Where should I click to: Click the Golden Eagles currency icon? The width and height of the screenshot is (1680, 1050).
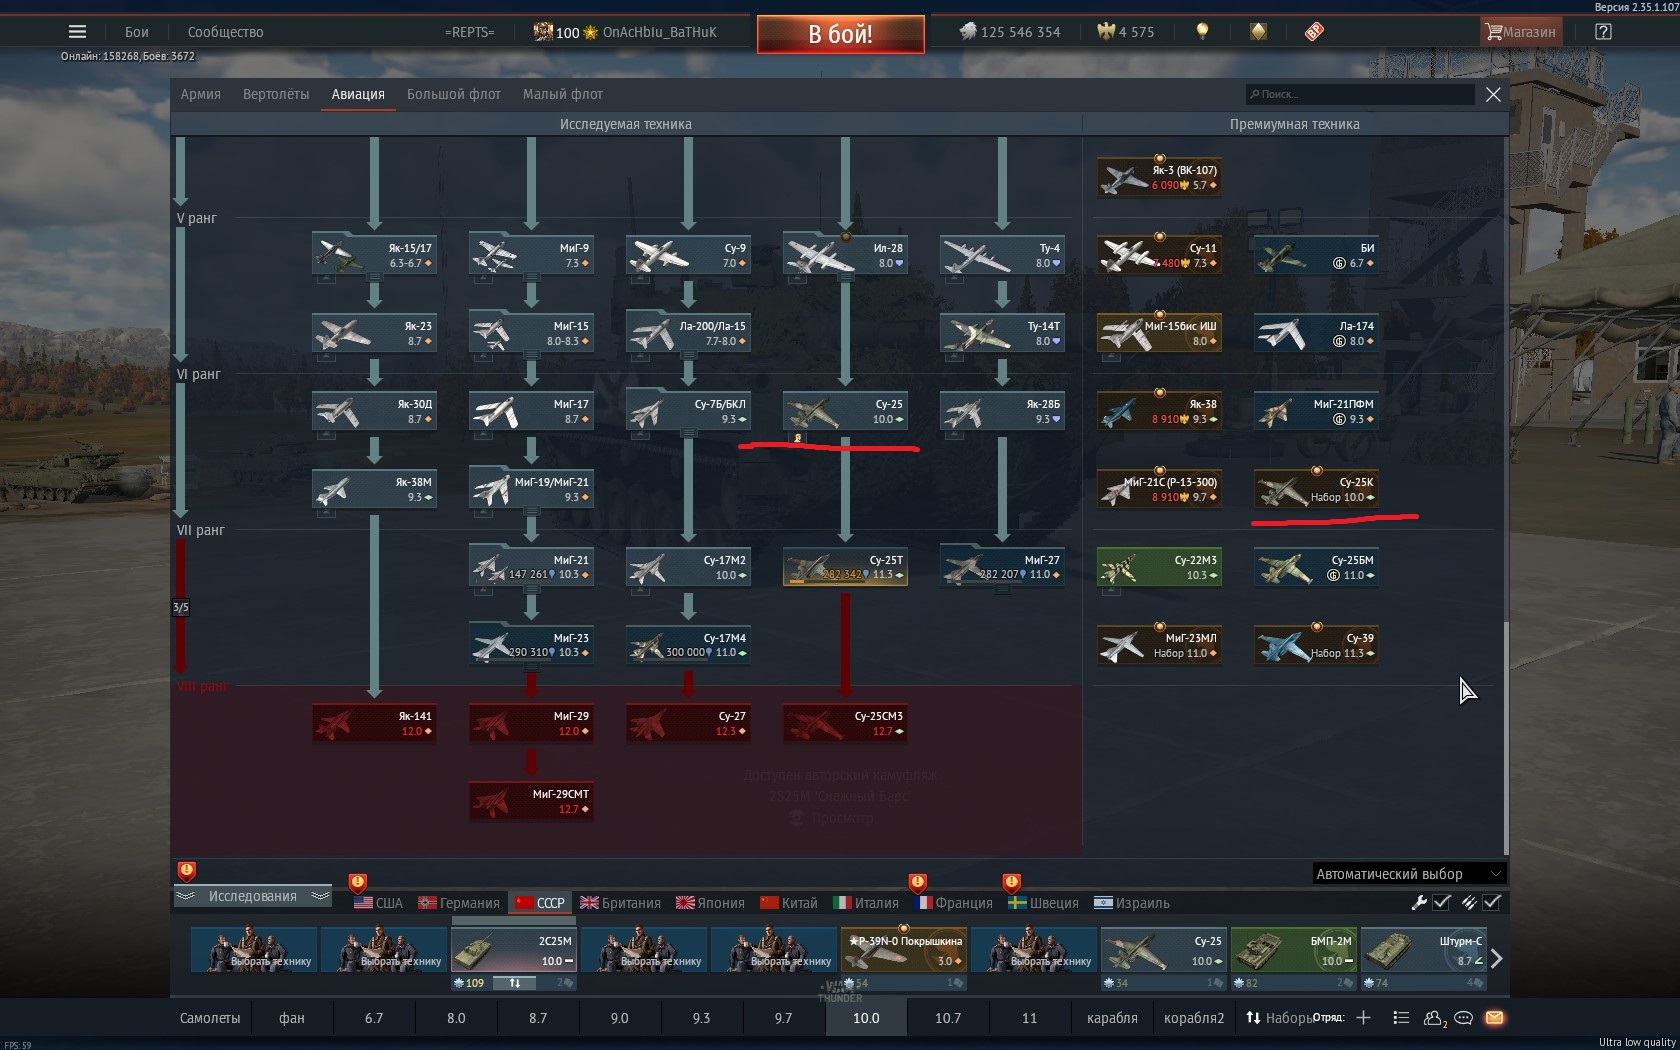[1105, 31]
